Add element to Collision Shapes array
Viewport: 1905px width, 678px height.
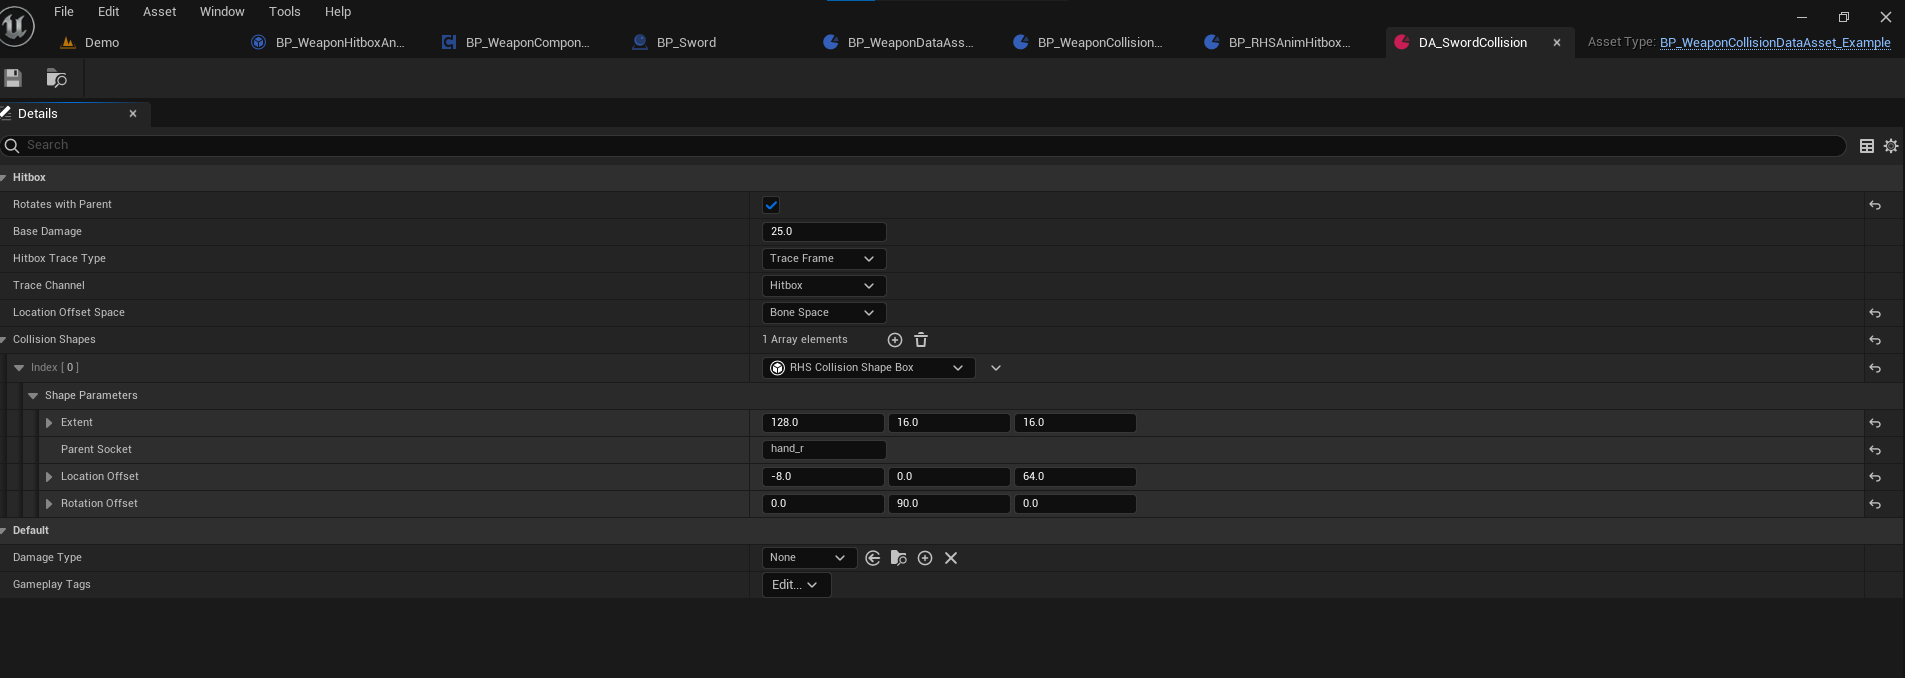(895, 340)
